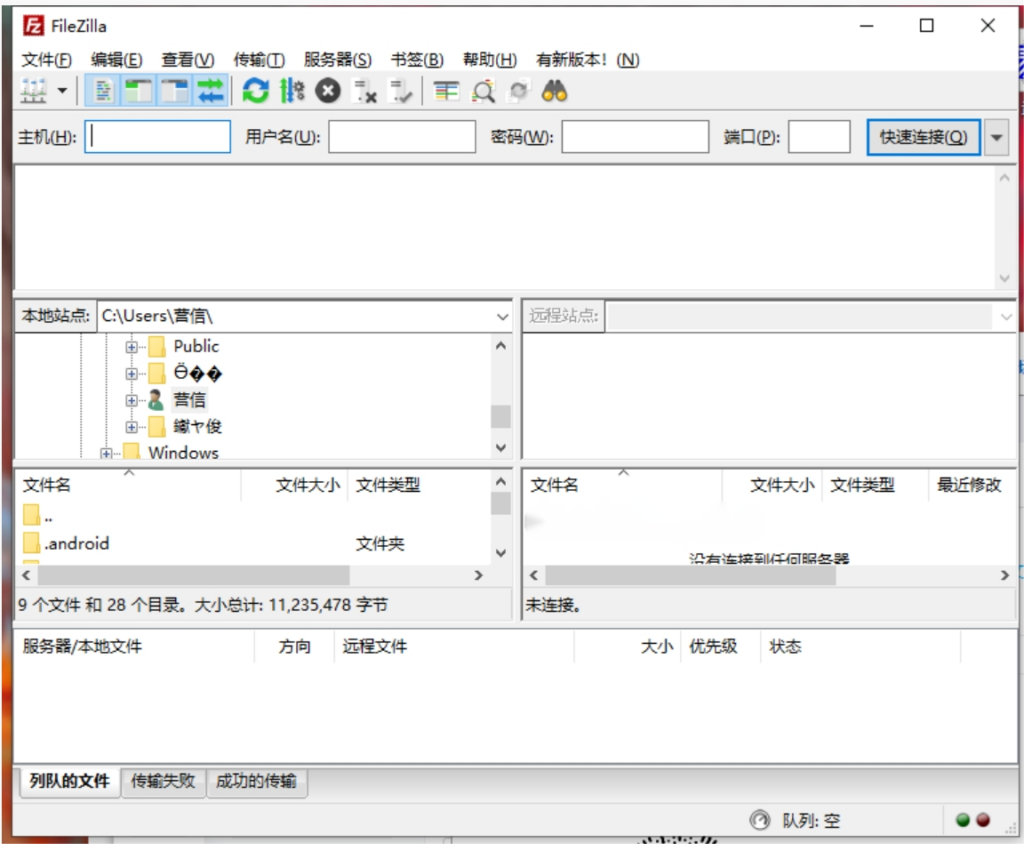Click the 快速连接(Q) button
Screen dimensions: 1024x844
(x=923, y=137)
